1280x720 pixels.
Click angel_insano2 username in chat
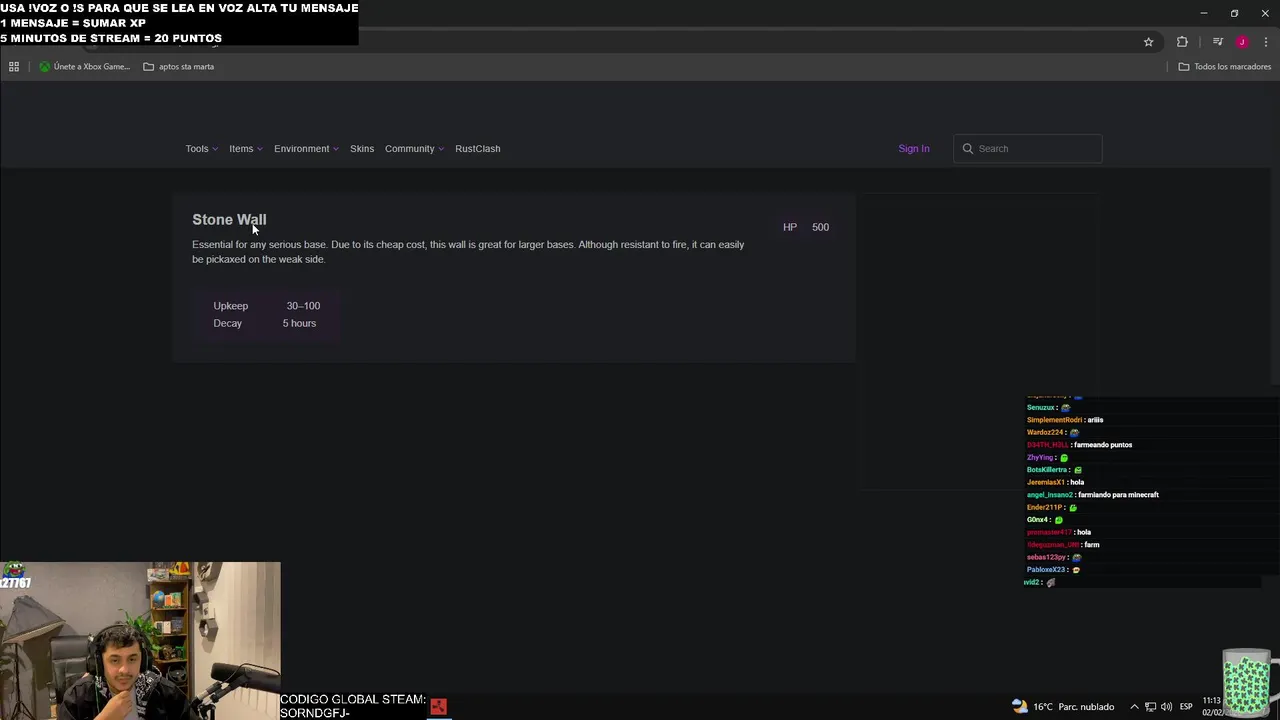pyautogui.click(x=1050, y=495)
